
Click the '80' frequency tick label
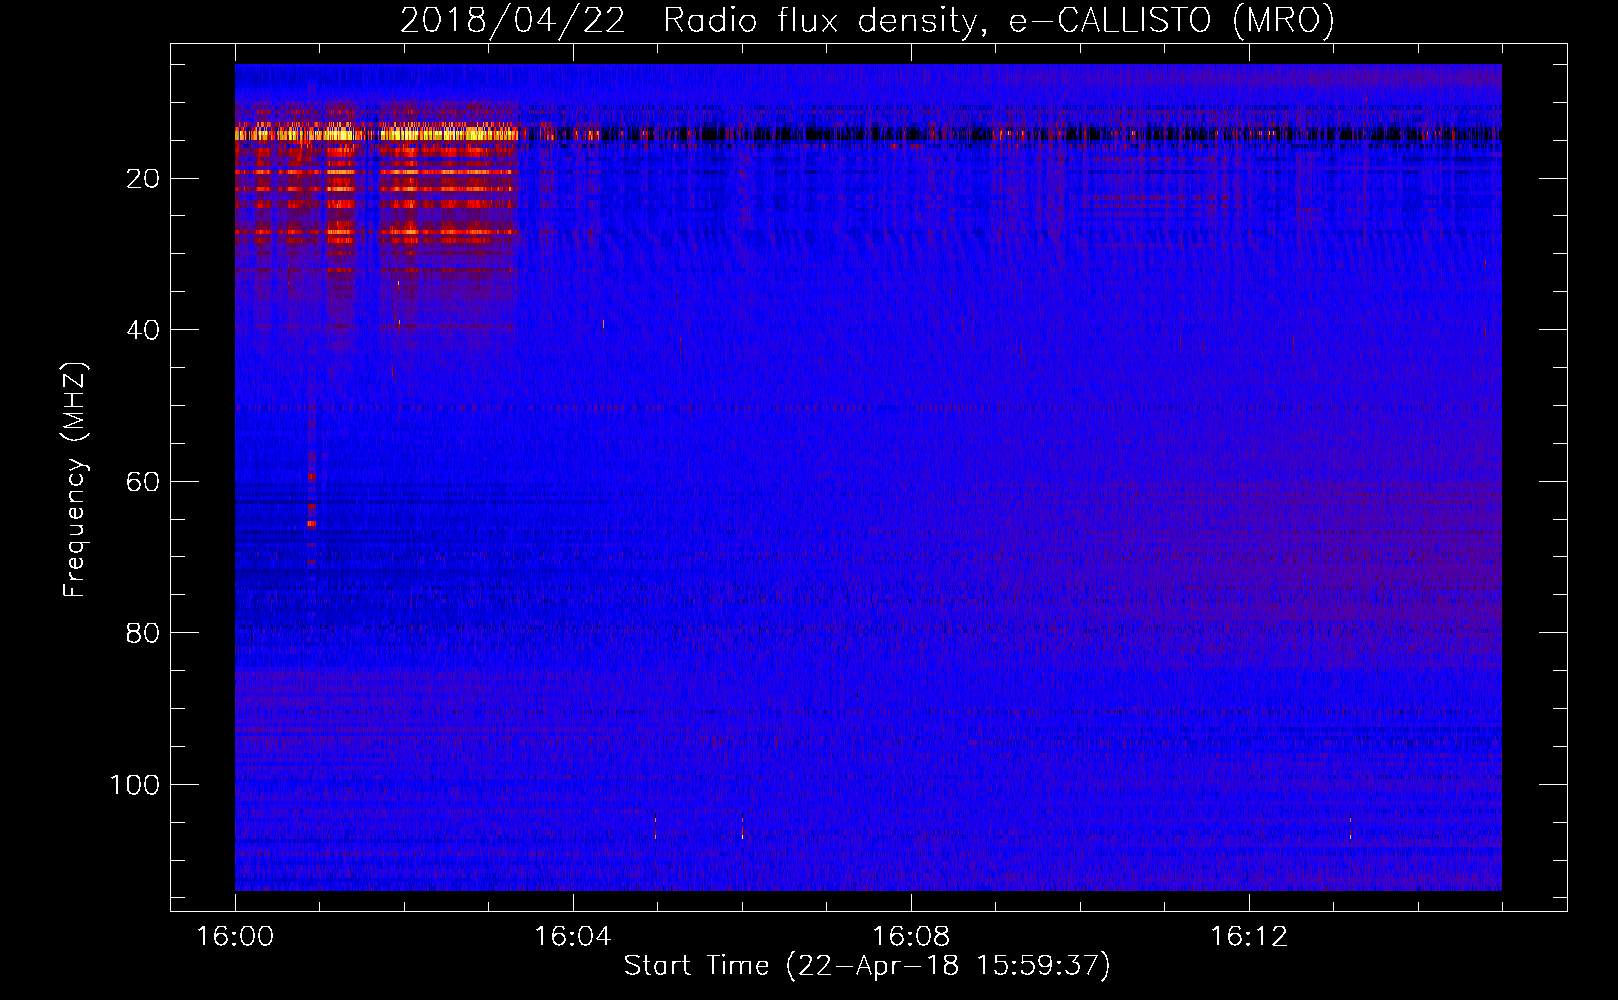coord(143,633)
